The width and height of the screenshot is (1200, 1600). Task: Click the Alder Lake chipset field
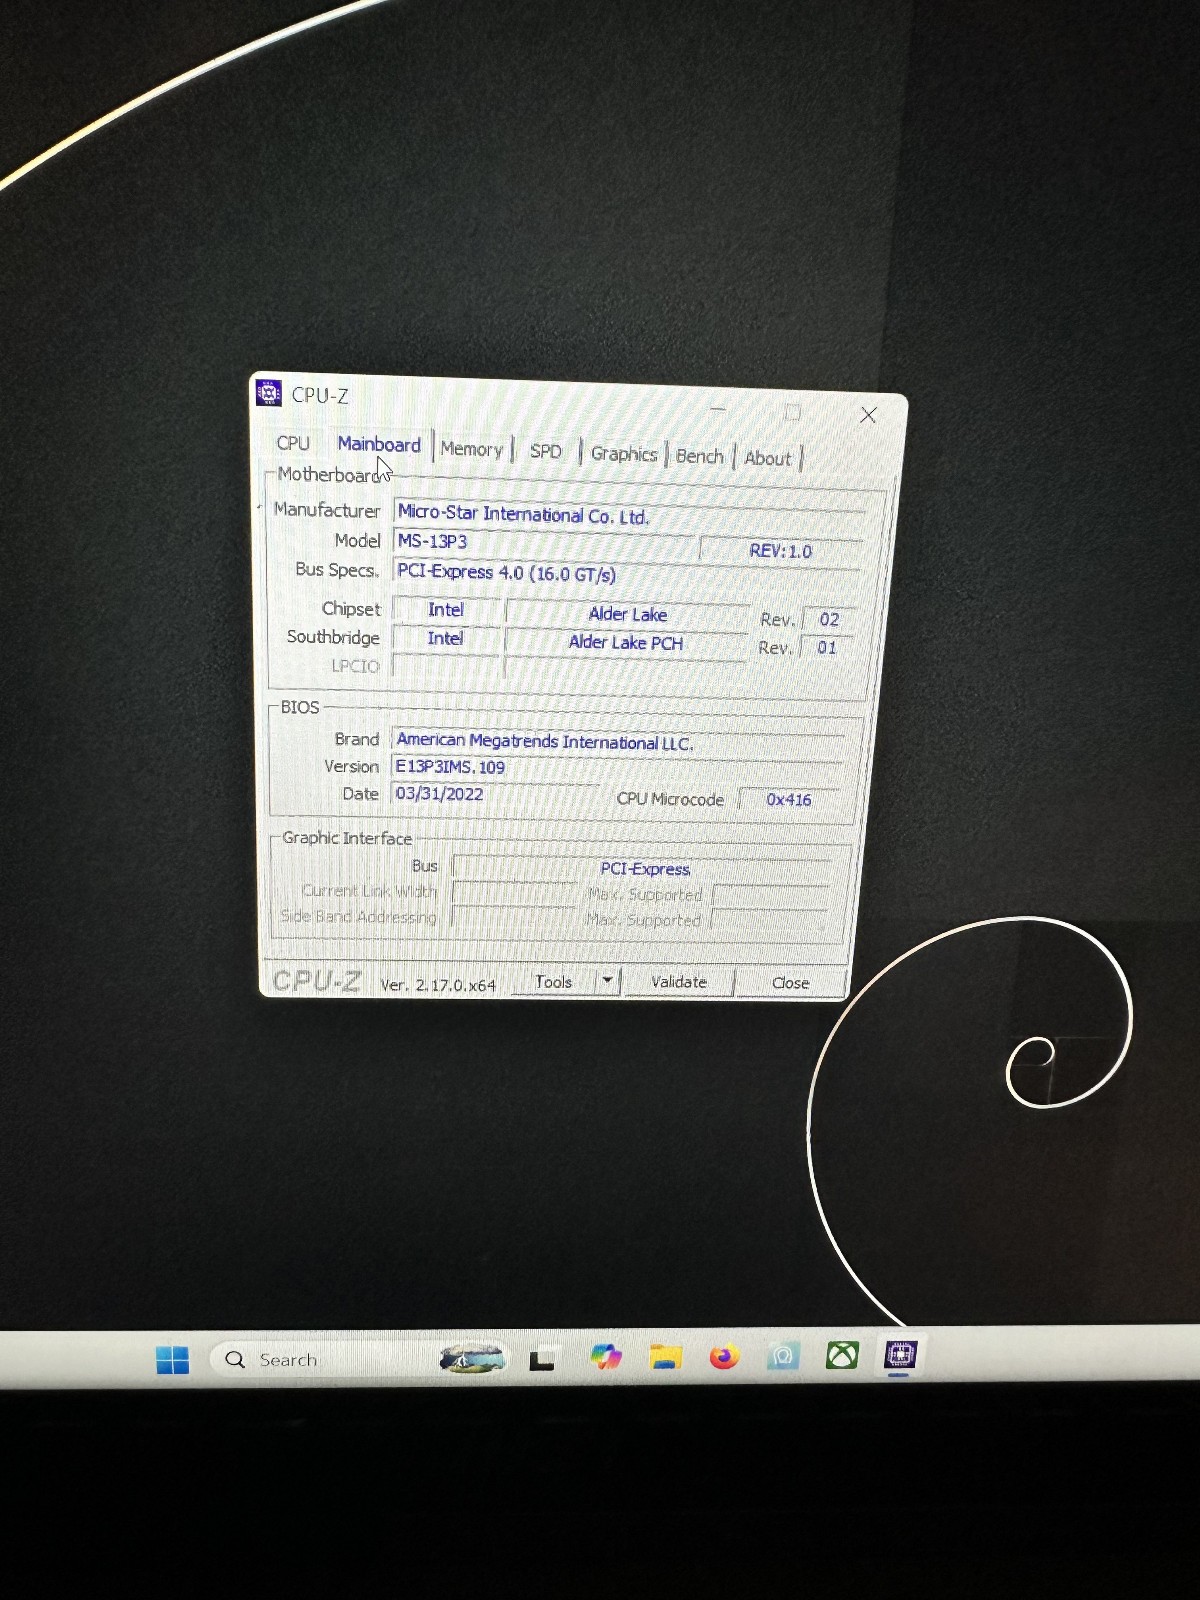pos(628,615)
